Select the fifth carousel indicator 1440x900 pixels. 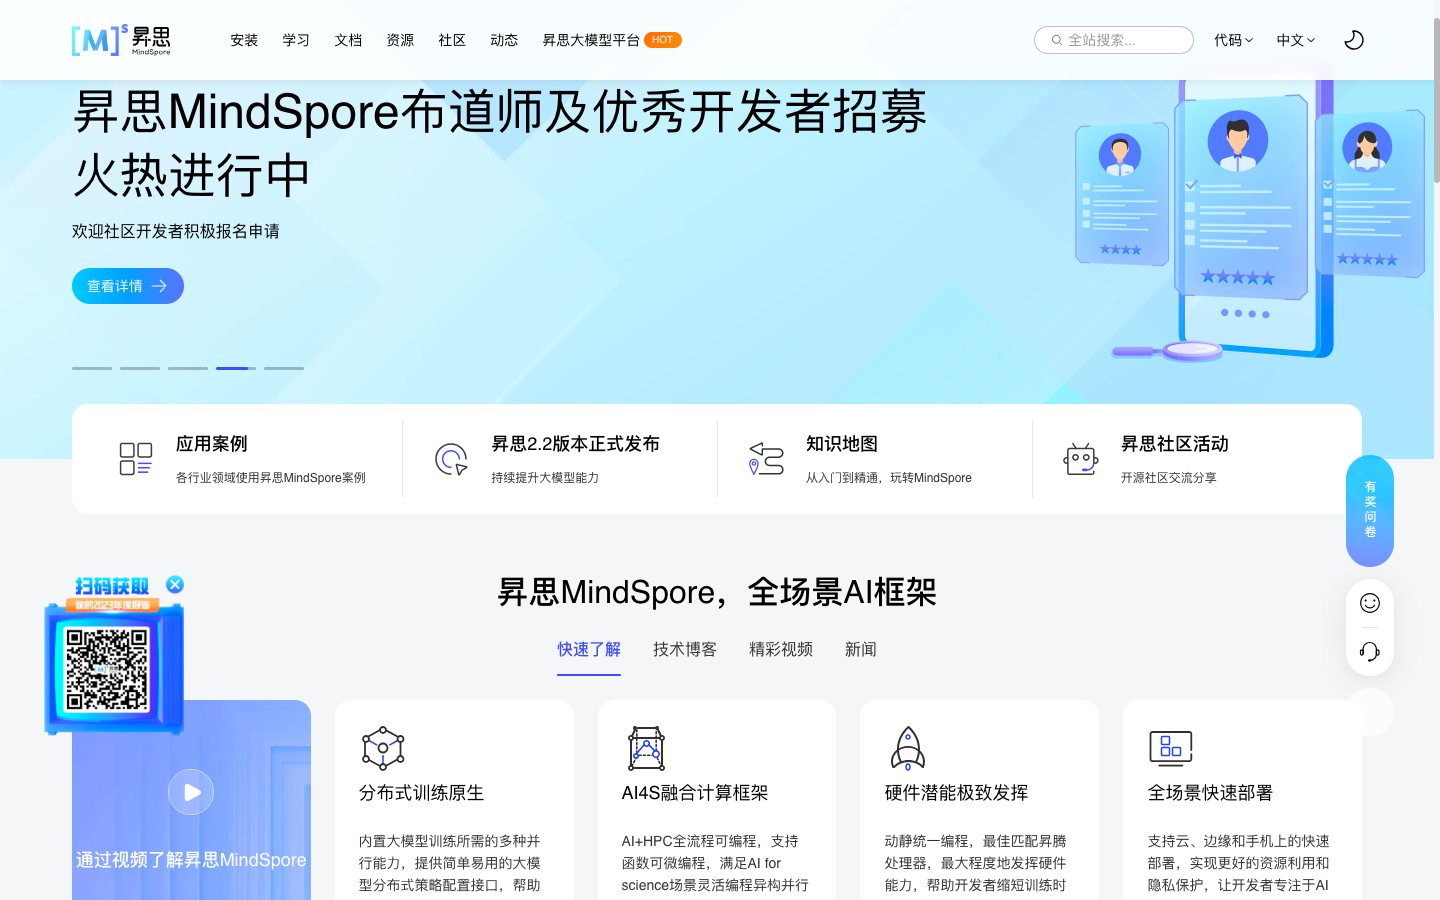click(284, 368)
